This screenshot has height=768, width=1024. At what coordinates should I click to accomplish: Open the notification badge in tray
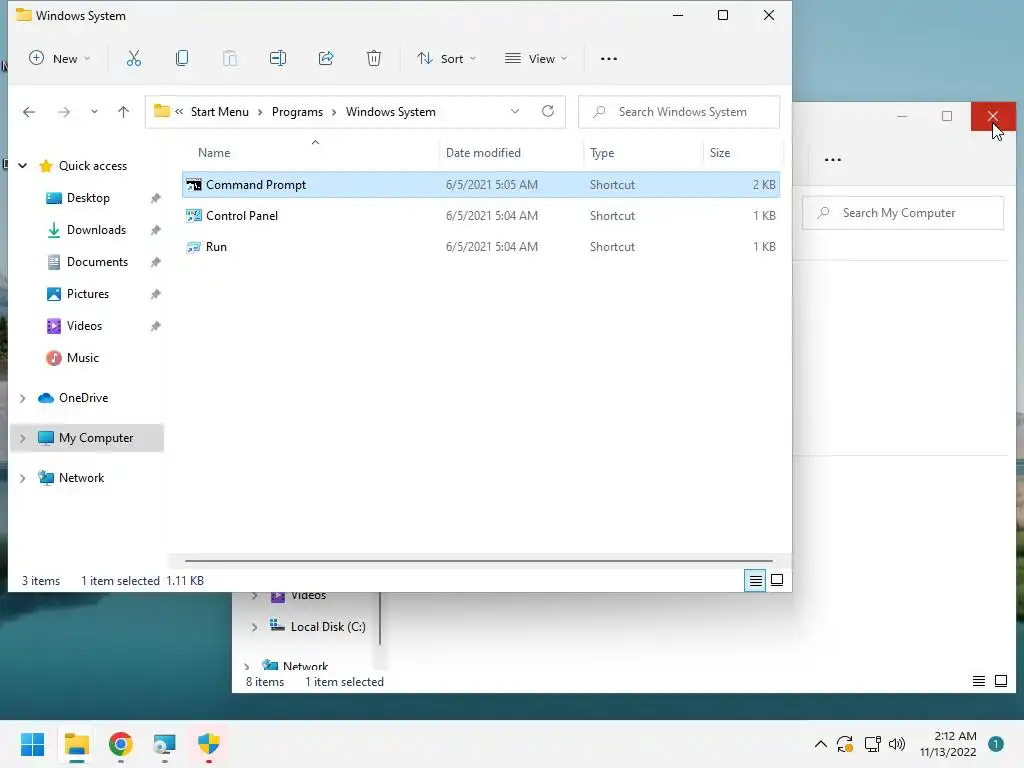996,744
